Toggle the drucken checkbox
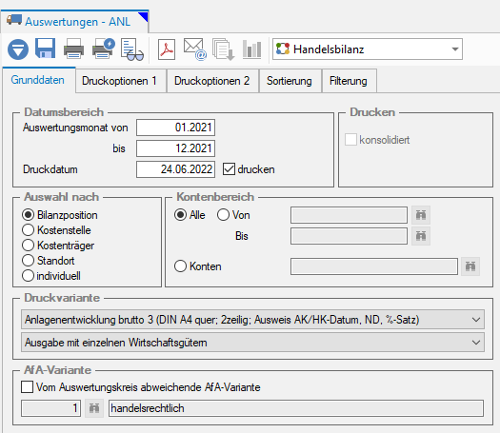This screenshot has width=500, height=433. (x=229, y=169)
